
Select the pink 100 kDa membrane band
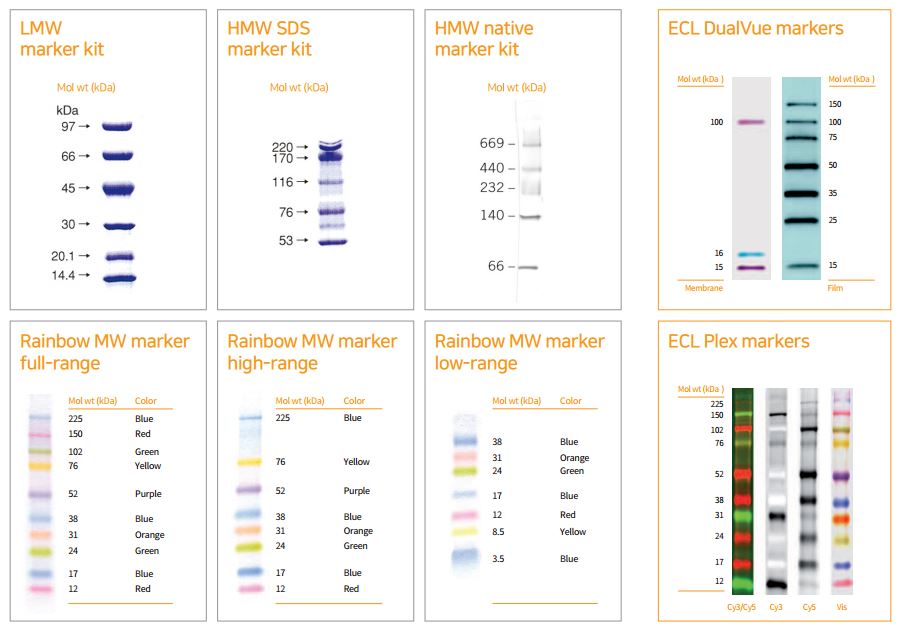pos(751,122)
